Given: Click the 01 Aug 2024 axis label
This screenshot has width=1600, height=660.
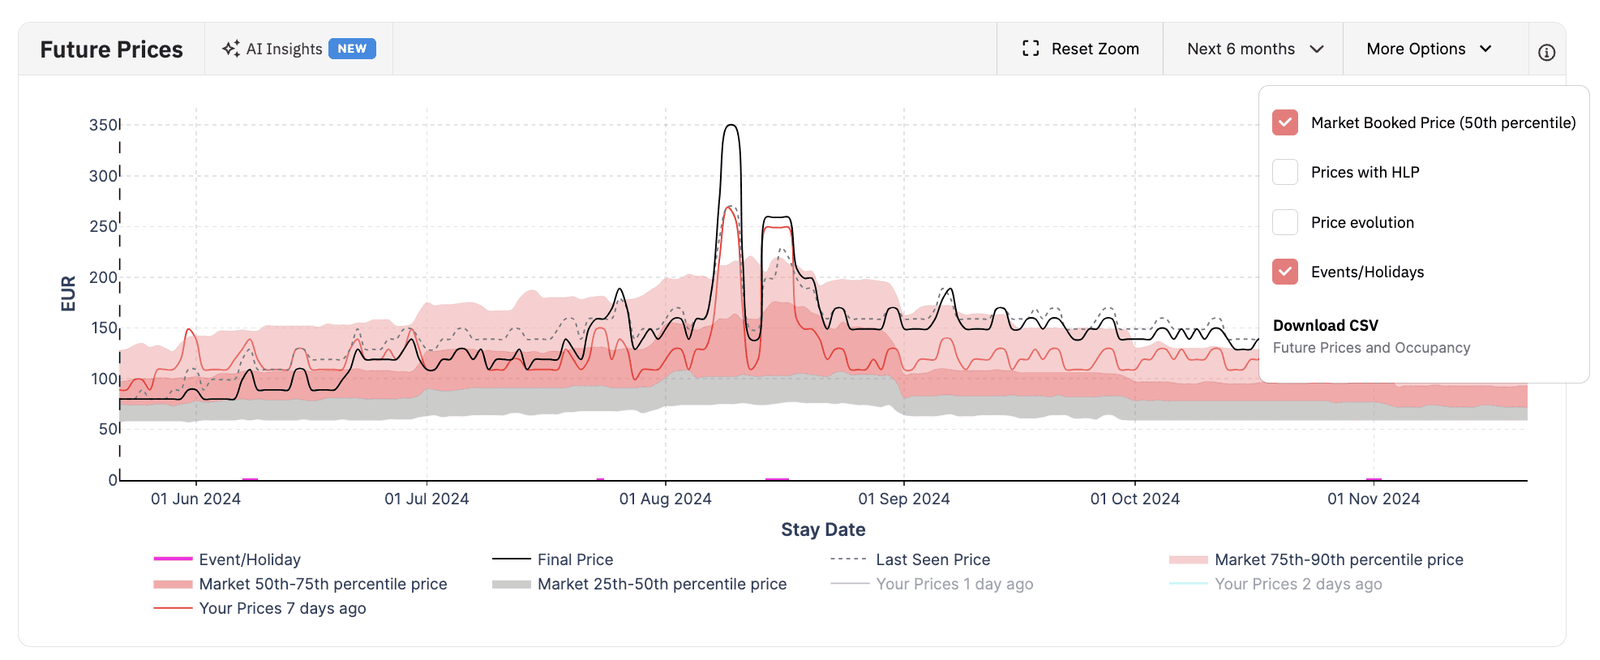Looking at the screenshot, I should tap(665, 499).
